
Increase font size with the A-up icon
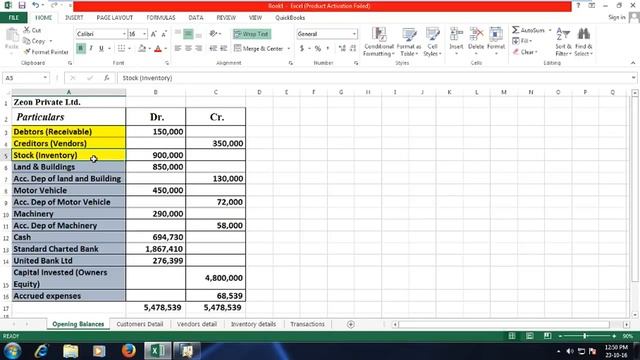tap(154, 34)
